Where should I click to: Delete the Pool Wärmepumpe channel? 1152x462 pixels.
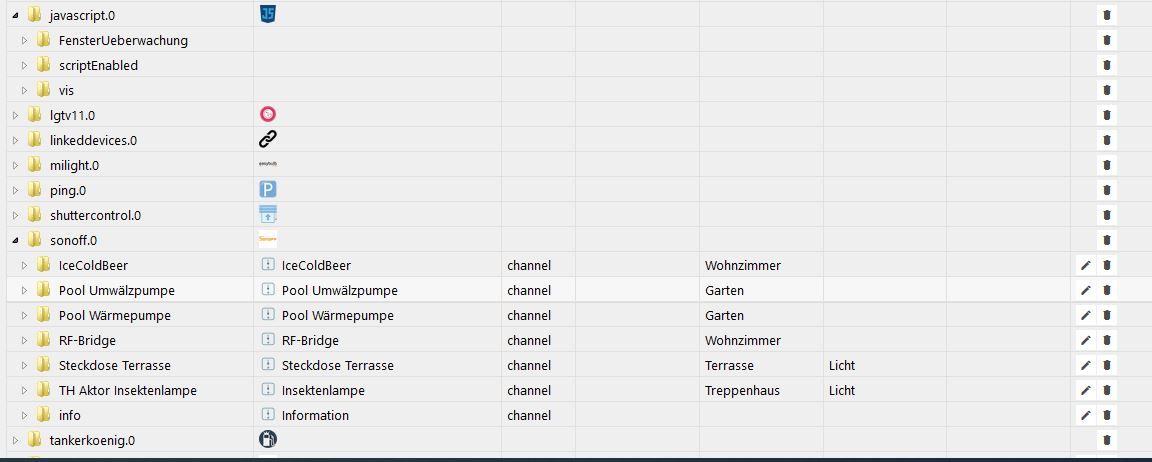click(1107, 315)
